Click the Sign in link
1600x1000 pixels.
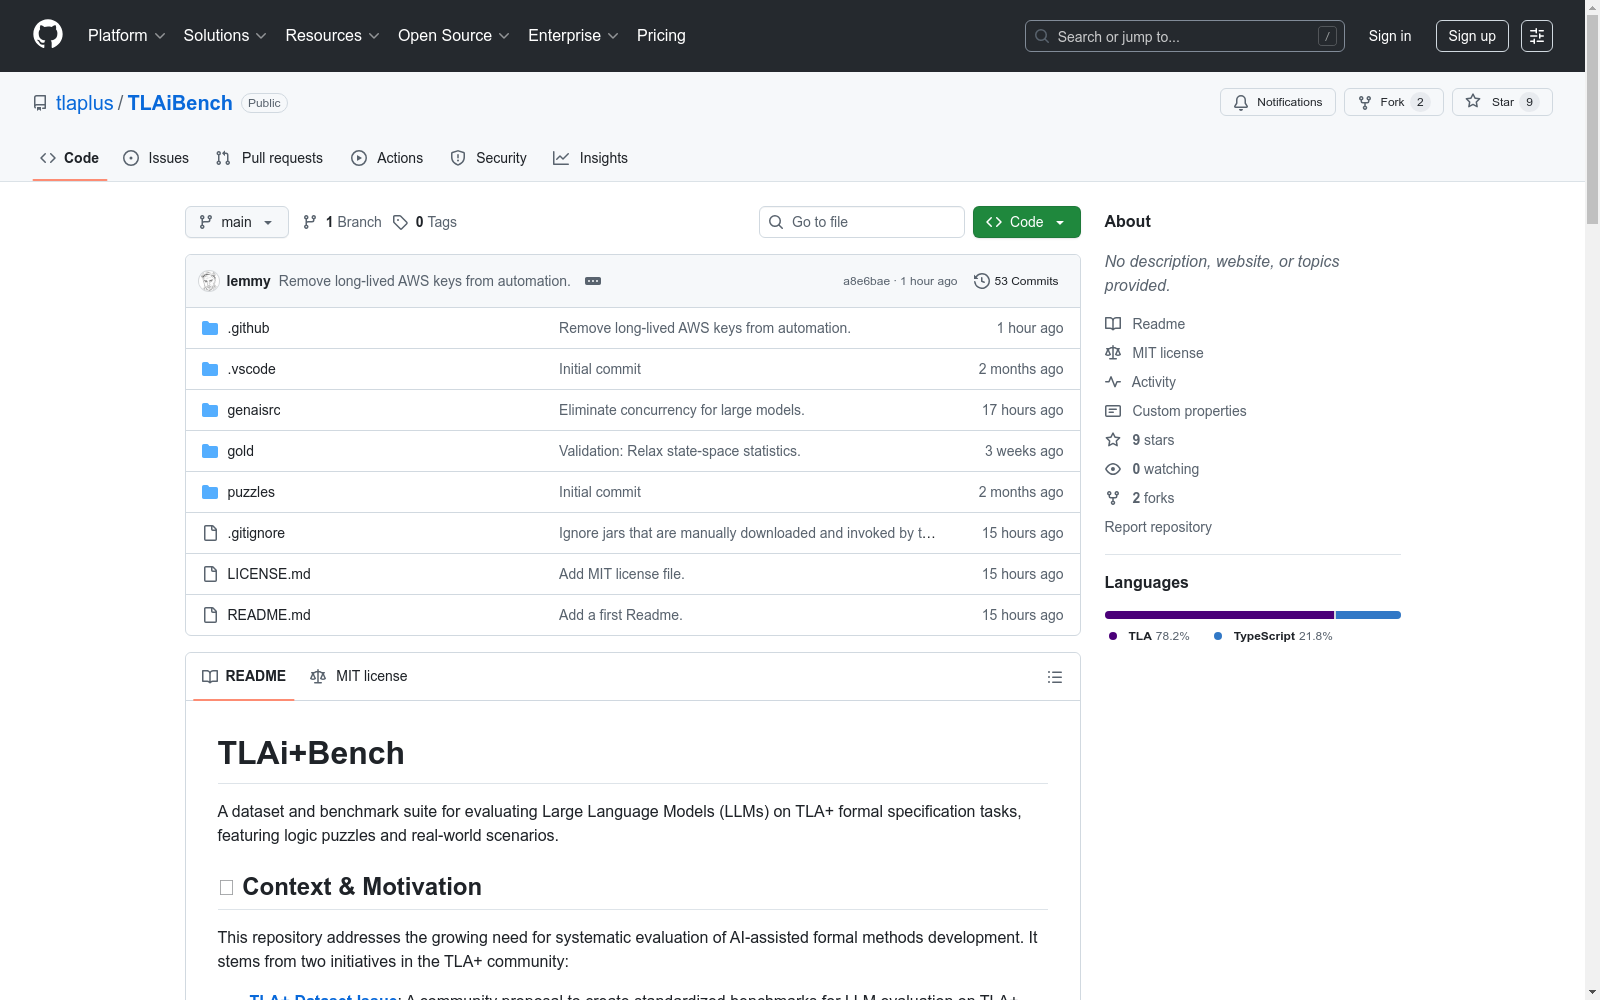point(1390,36)
